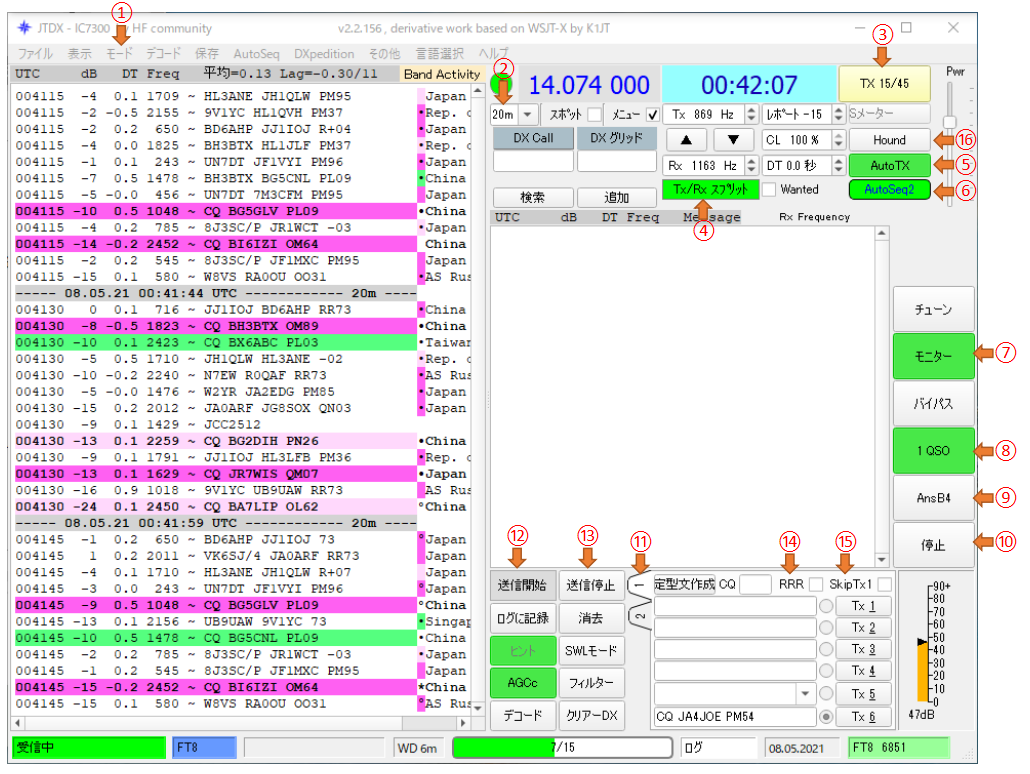
Task: Click the 追加 button
Action: click(616, 197)
